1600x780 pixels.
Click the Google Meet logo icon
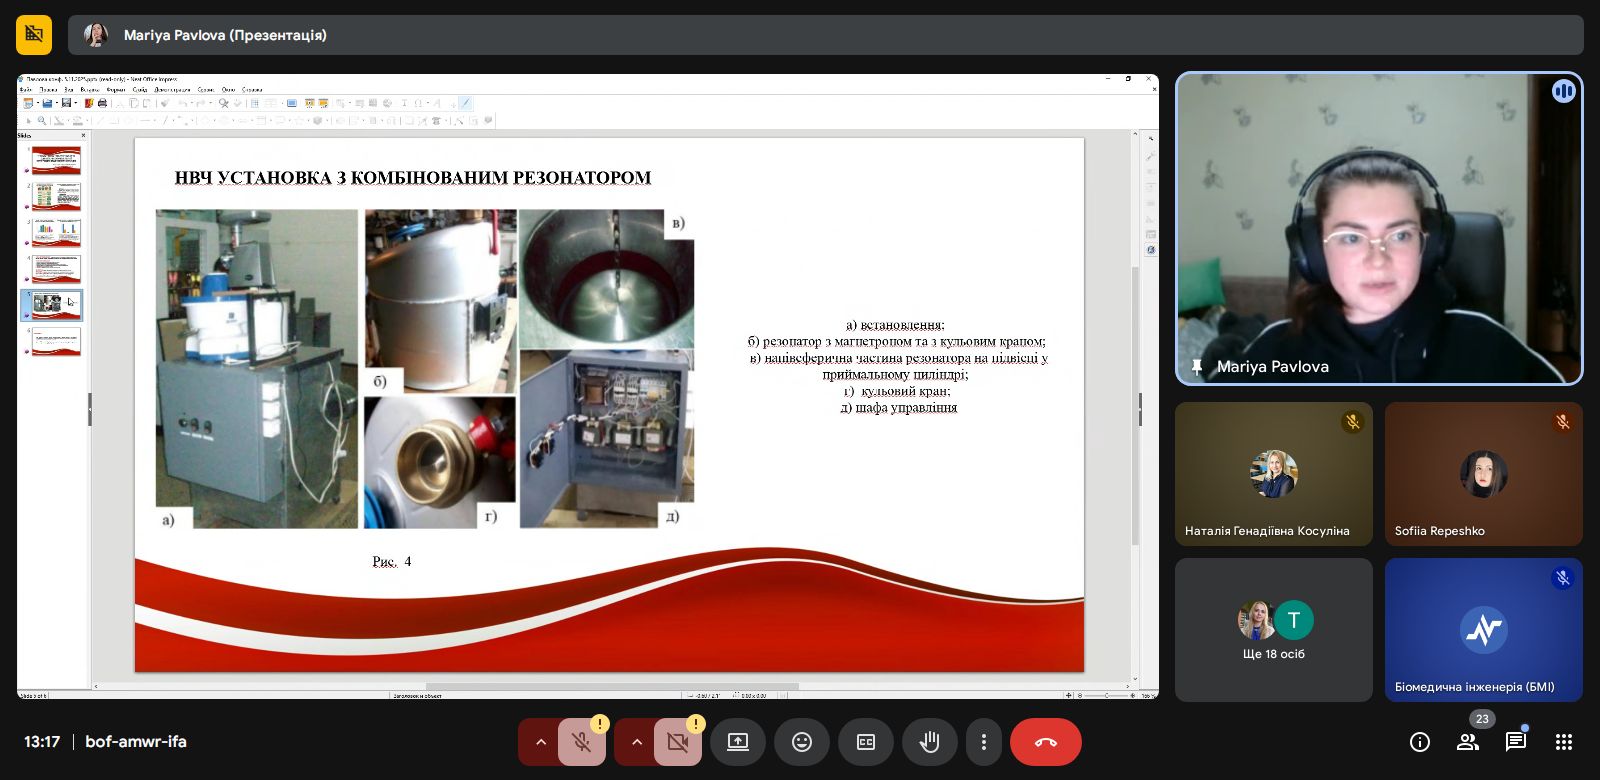(34, 35)
